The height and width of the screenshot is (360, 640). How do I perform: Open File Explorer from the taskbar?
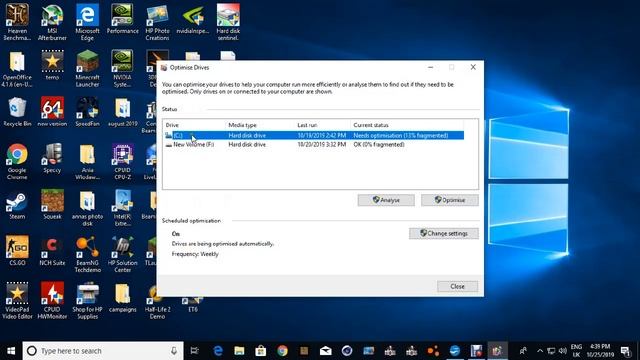pyautogui.click(x=239, y=351)
